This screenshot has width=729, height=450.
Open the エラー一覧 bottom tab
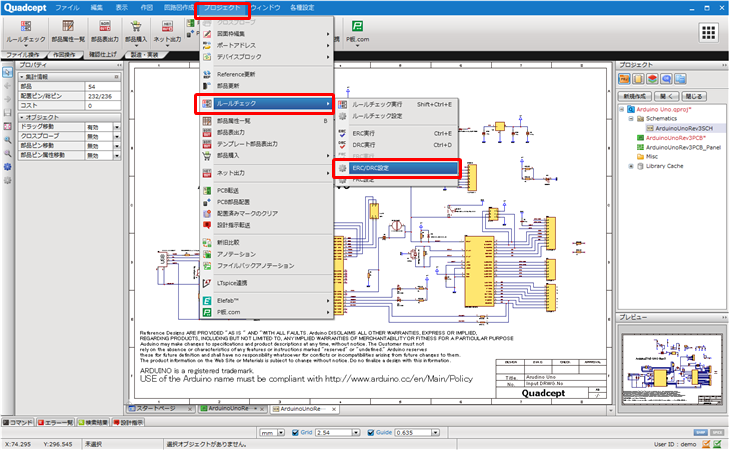[56, 423]
